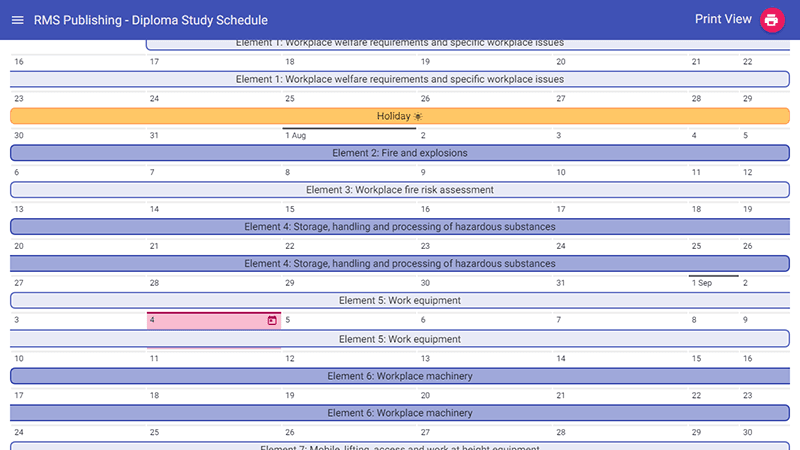Select the first Element 4 hazardous substances bar
Image resolution: width=800 pixels, height=450 pixels.
400,227
